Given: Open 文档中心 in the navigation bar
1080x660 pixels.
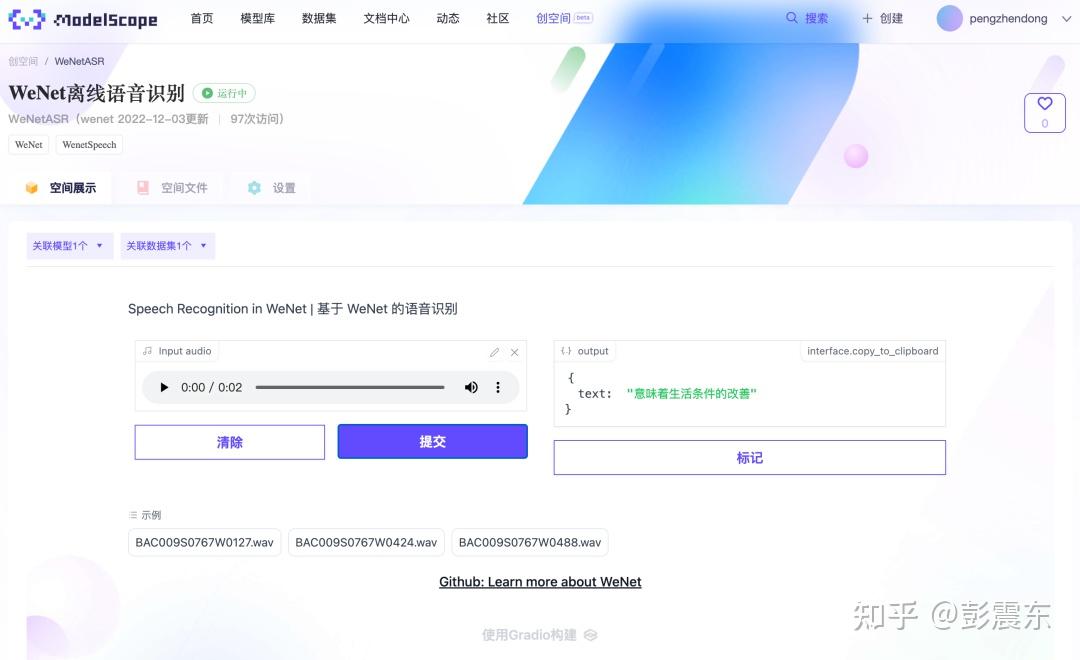Looking at the screenshot, I should [x=386, y=19].
